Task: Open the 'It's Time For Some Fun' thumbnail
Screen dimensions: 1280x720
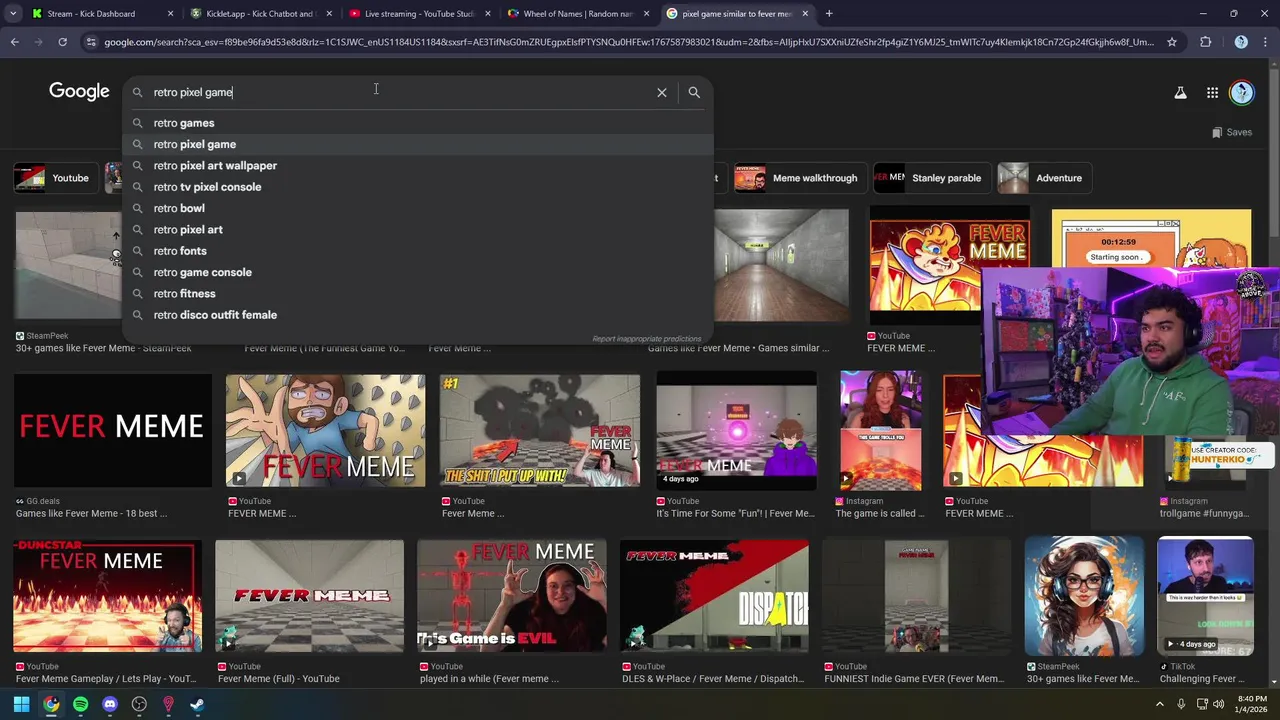Action: tap(736, 430)
